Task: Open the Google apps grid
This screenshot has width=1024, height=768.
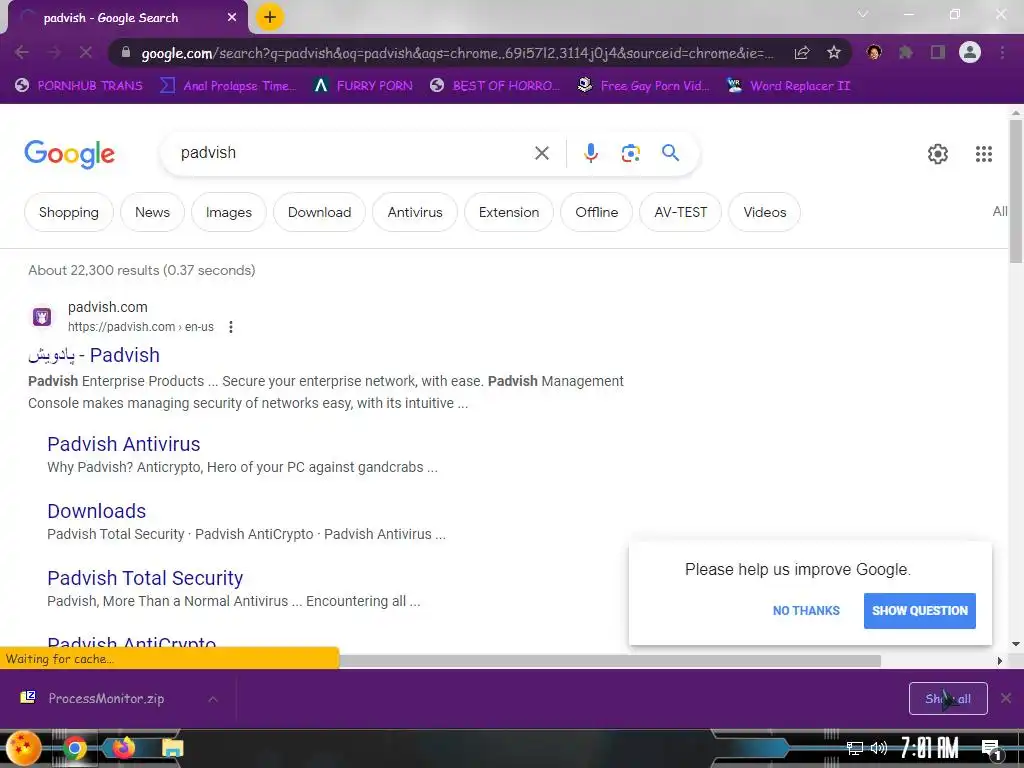Action: click(x=984, y=154)
